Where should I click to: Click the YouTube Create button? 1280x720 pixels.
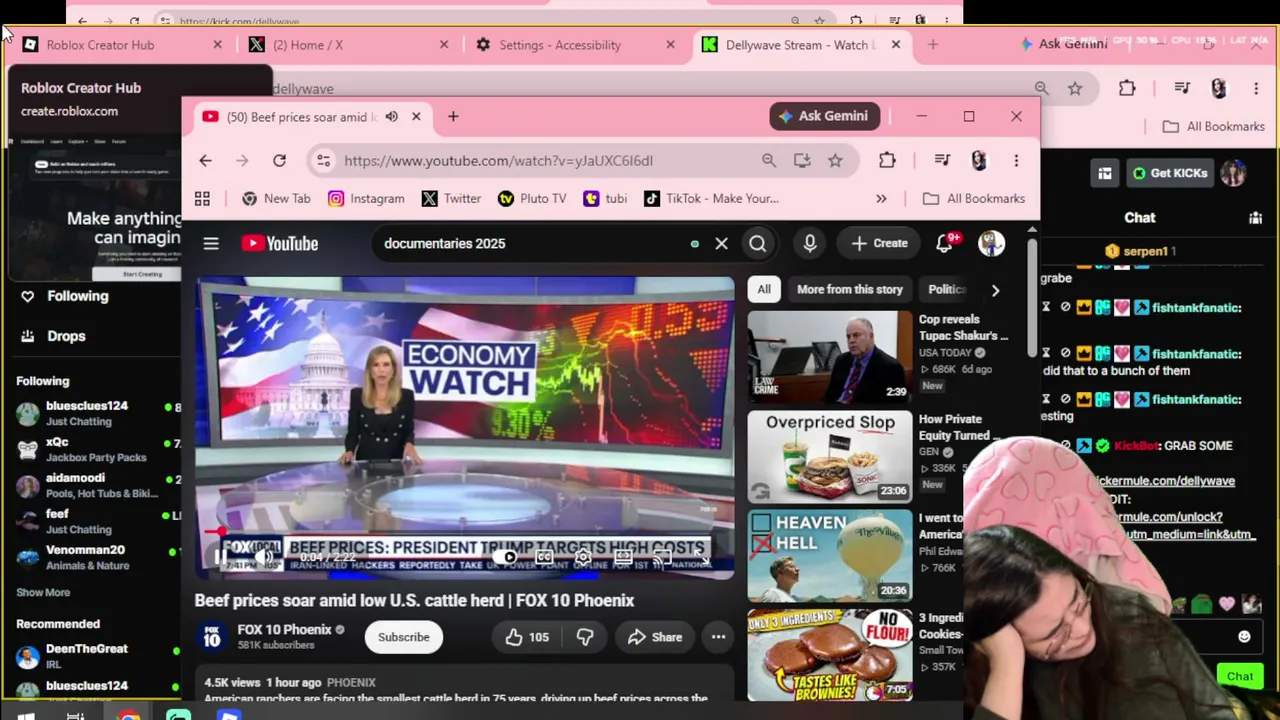pyautogui.click(x=880, y=243)
